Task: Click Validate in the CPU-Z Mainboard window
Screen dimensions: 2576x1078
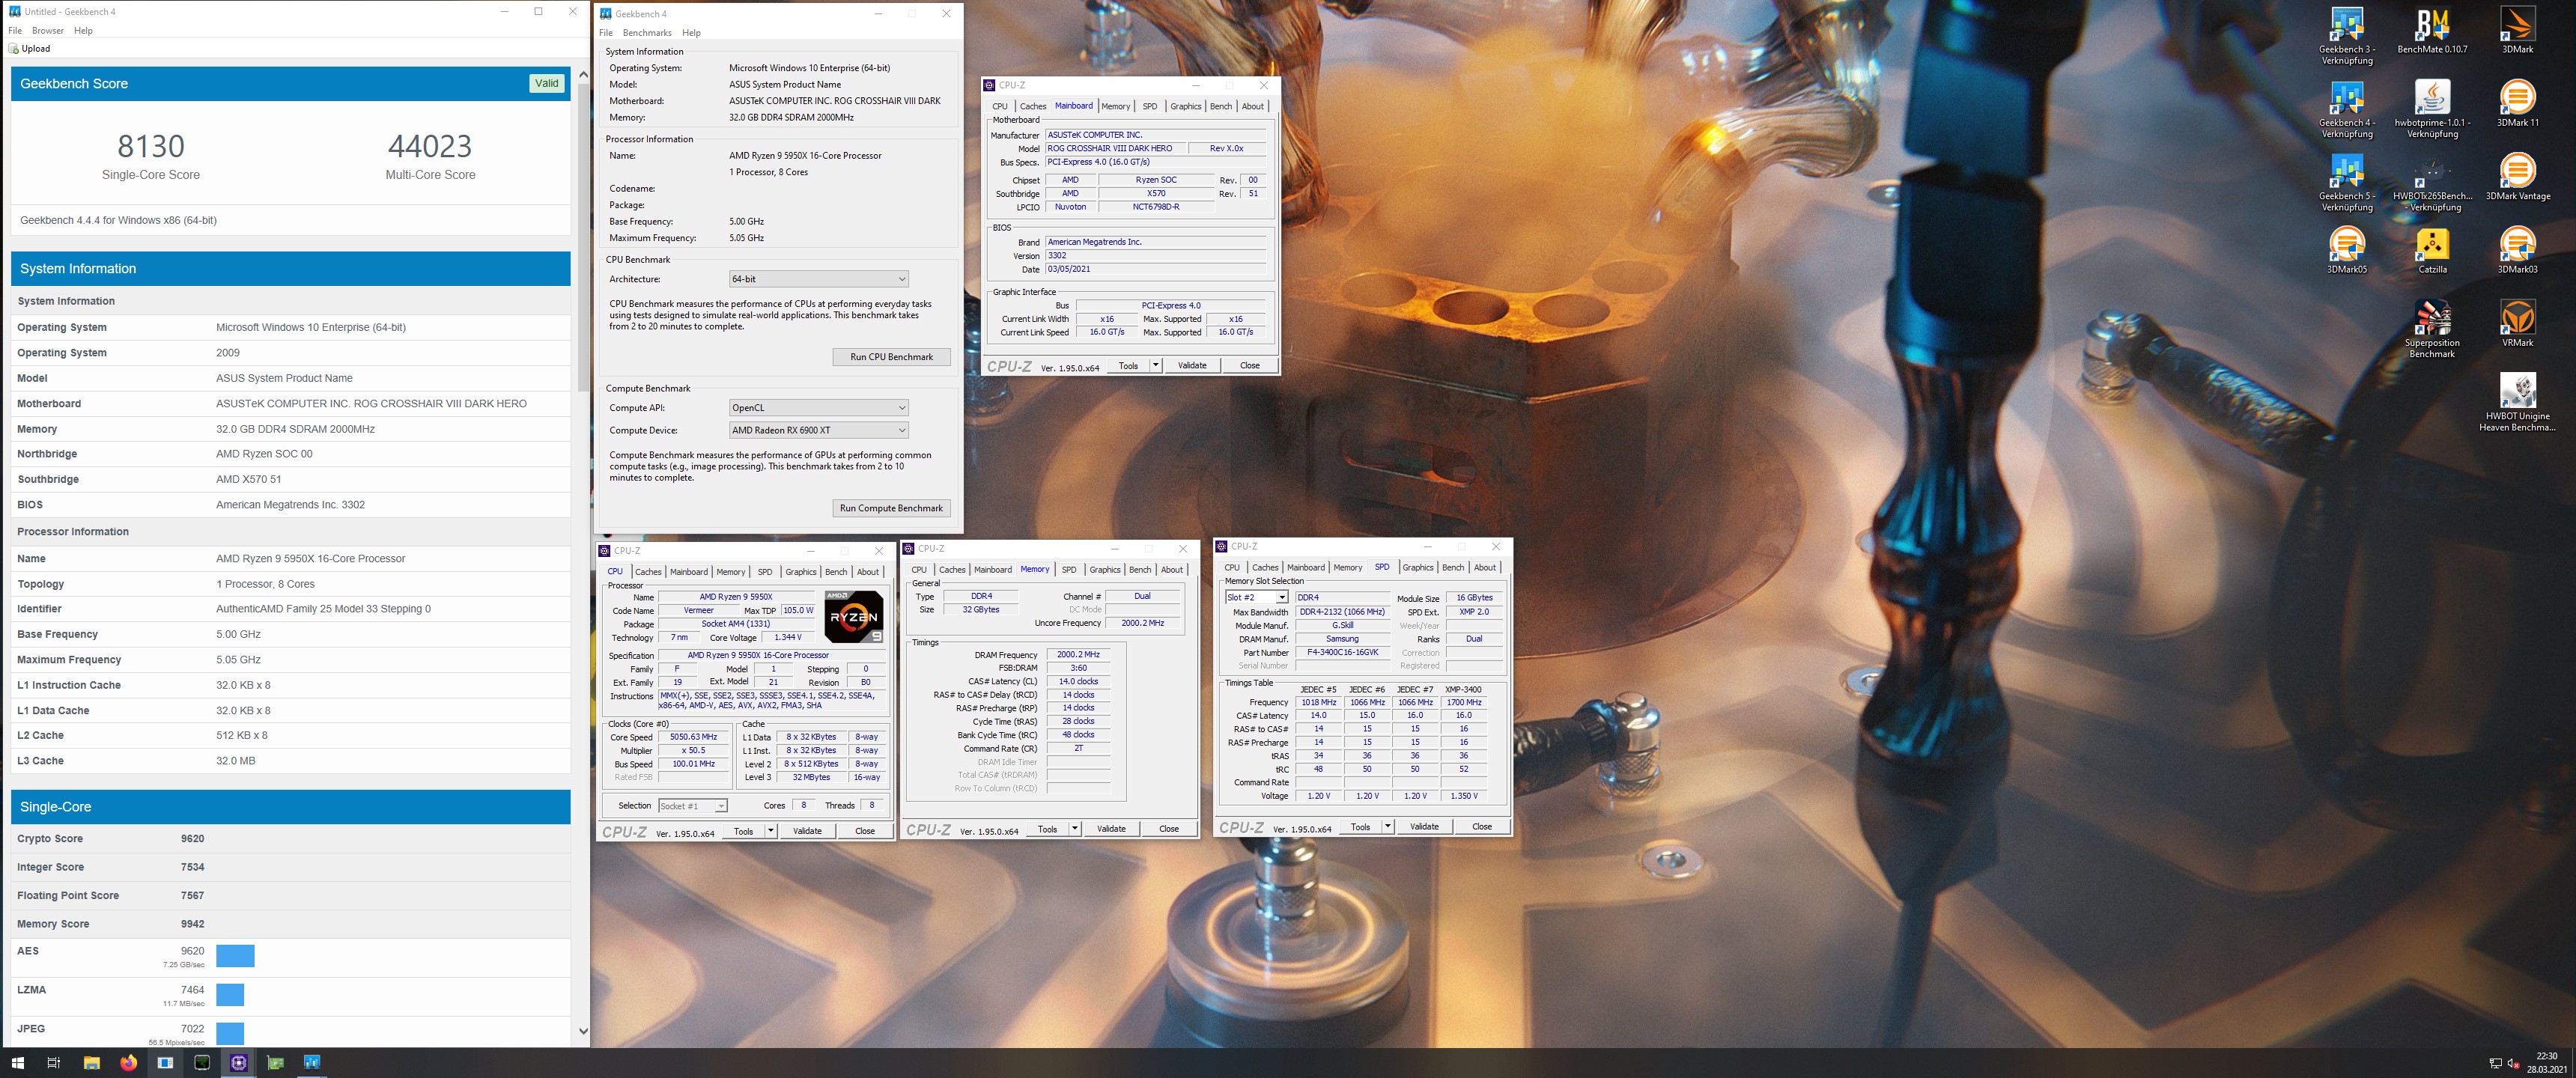Action: 1191,365
